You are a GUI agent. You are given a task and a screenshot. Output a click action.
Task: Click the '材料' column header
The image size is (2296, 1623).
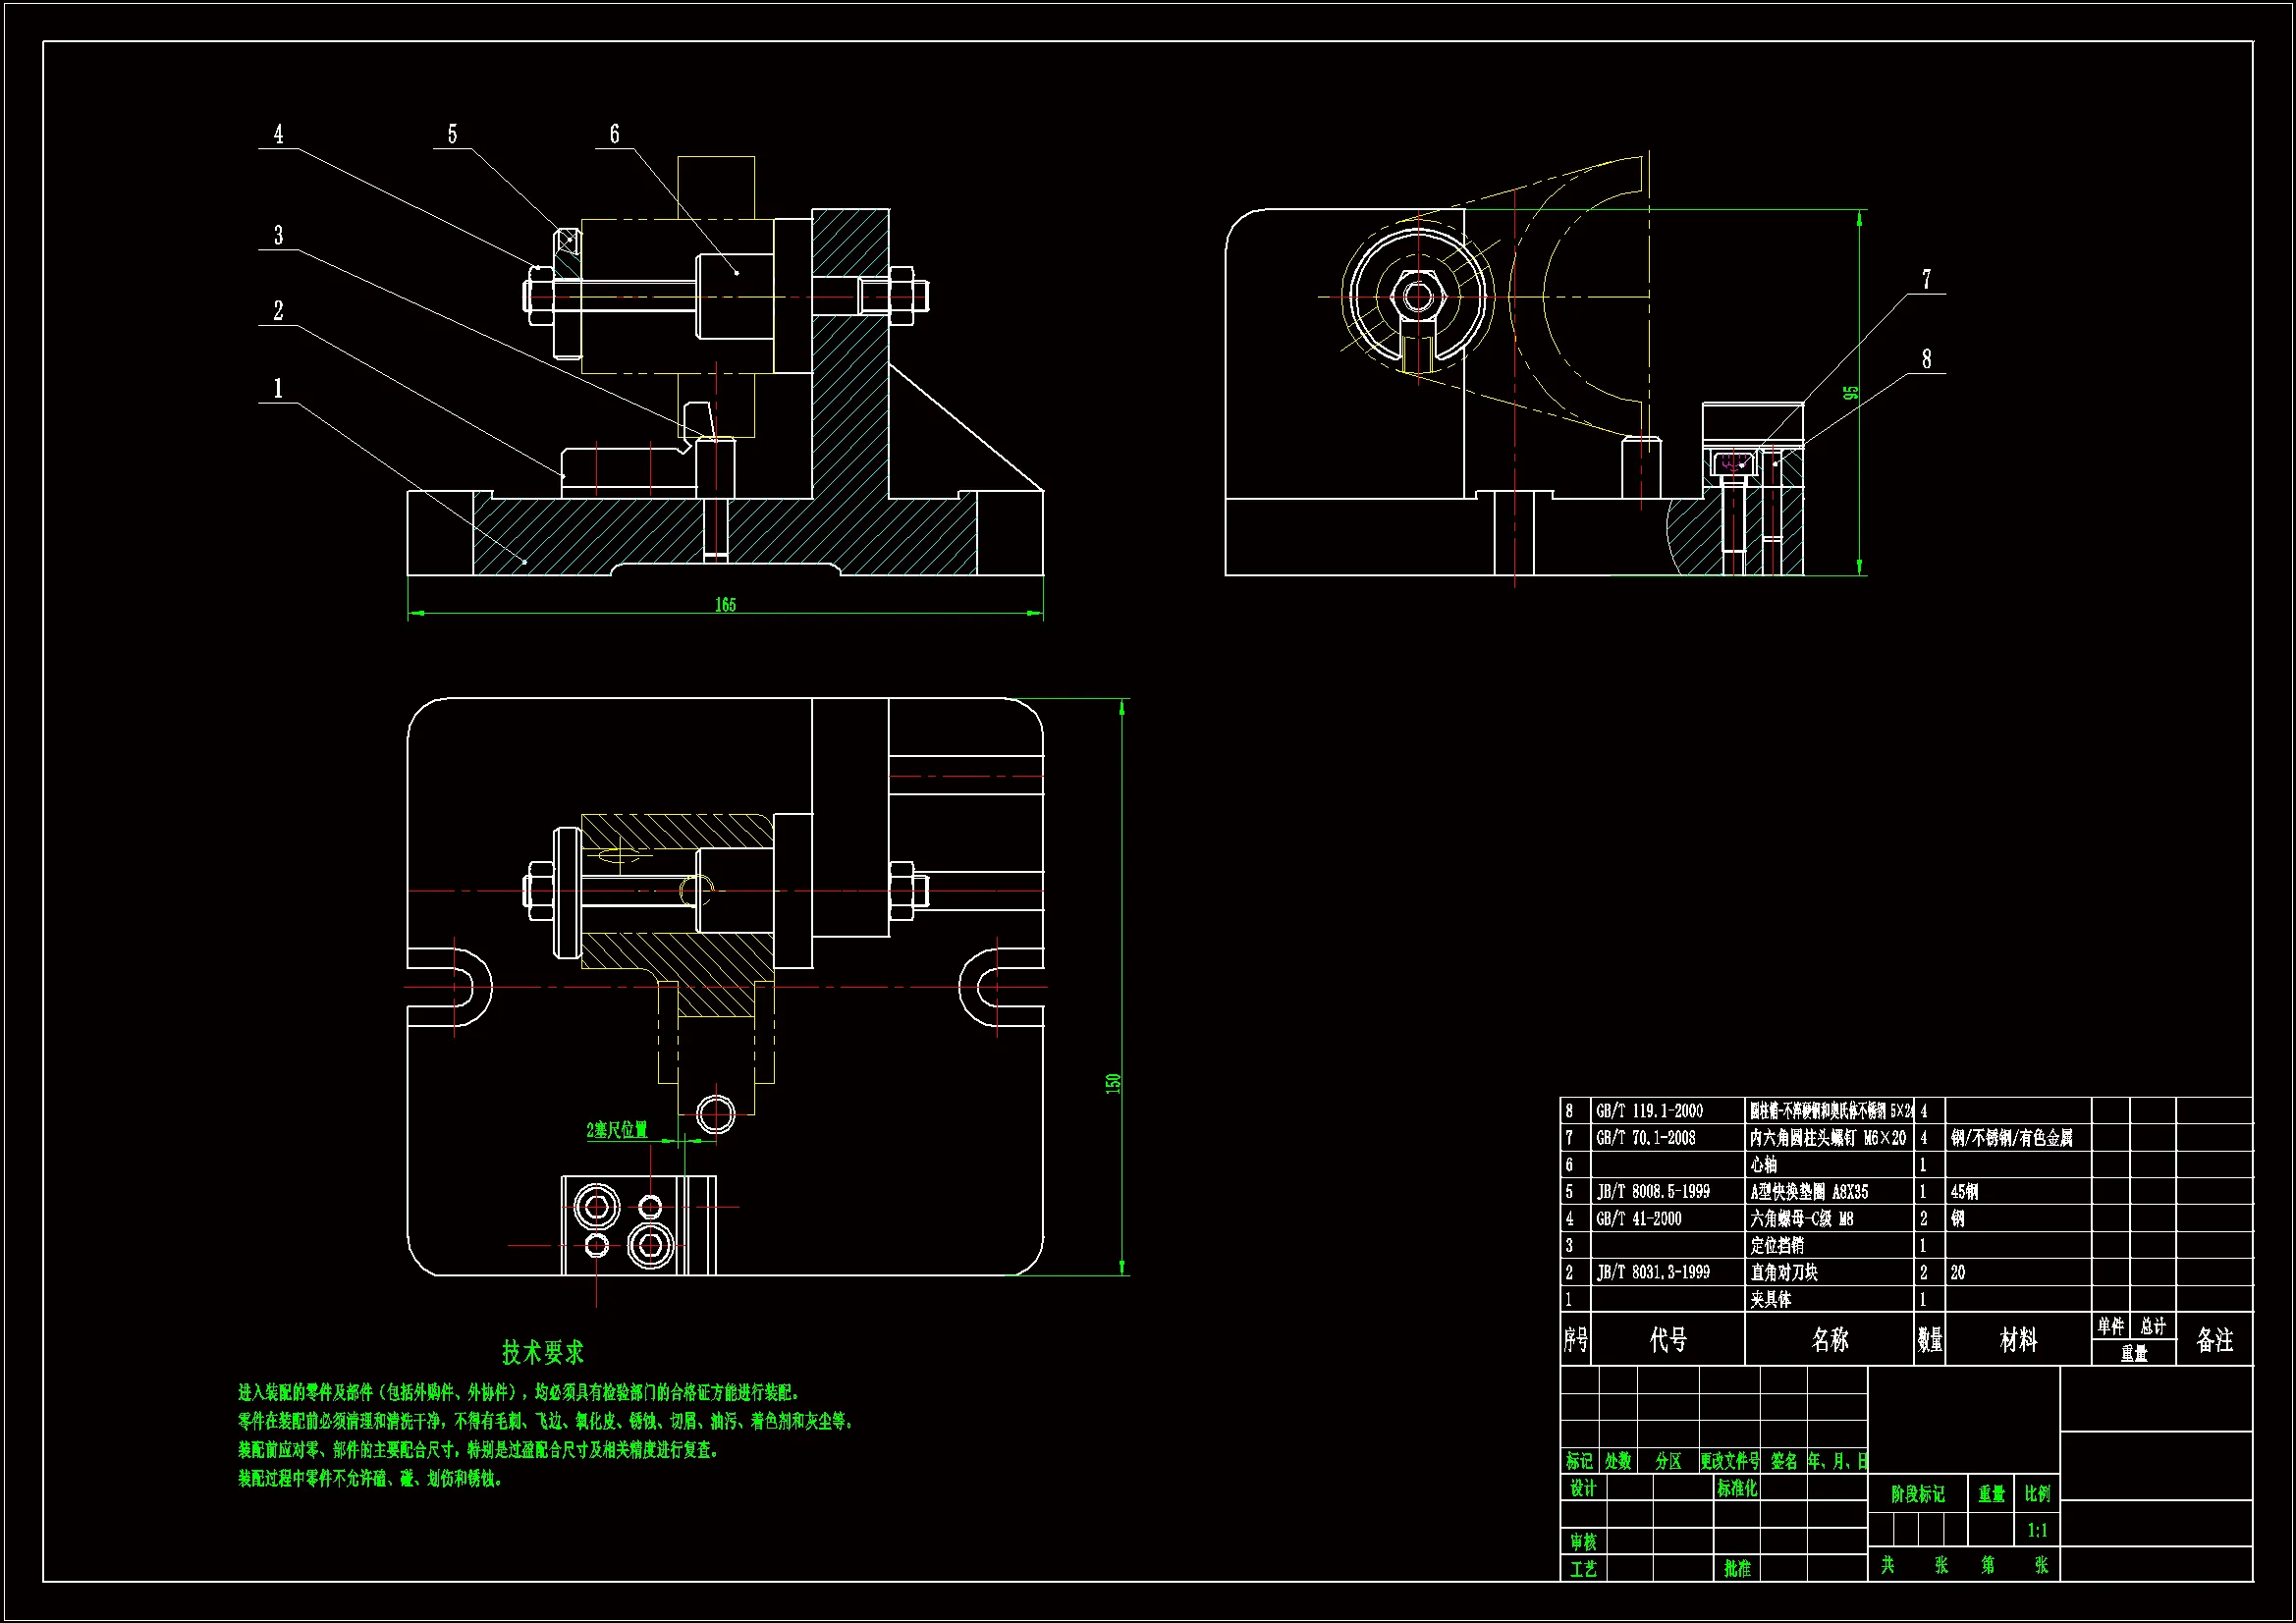point(2017,1340)
